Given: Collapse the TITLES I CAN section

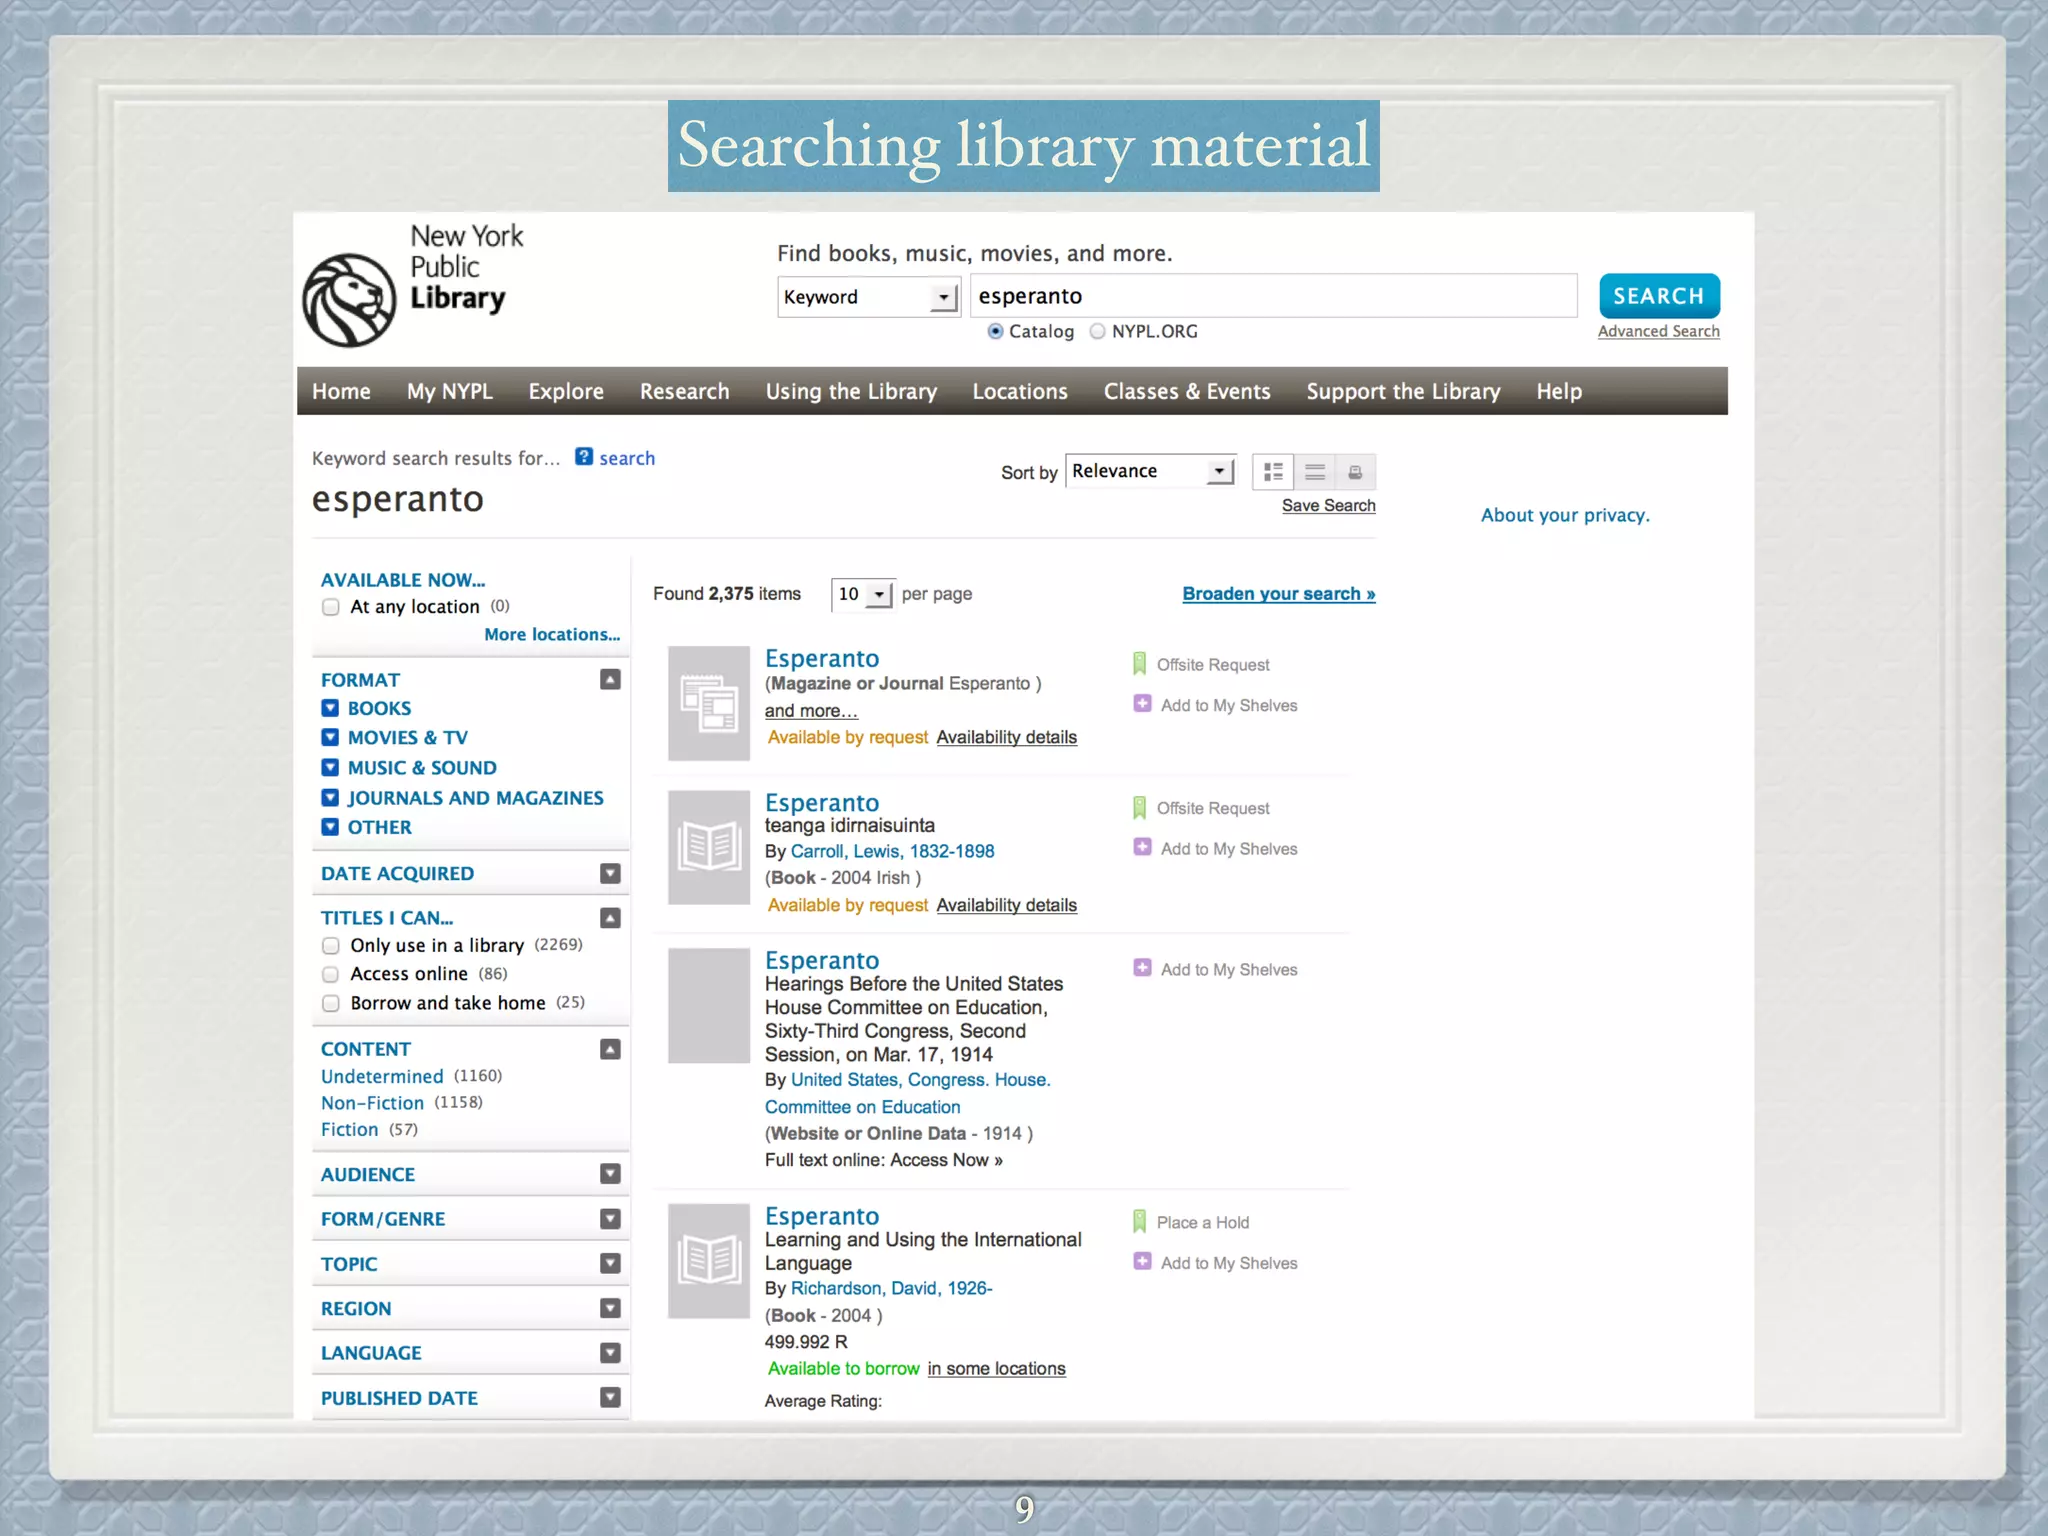Looking at the screenshot, I should 610,917.
